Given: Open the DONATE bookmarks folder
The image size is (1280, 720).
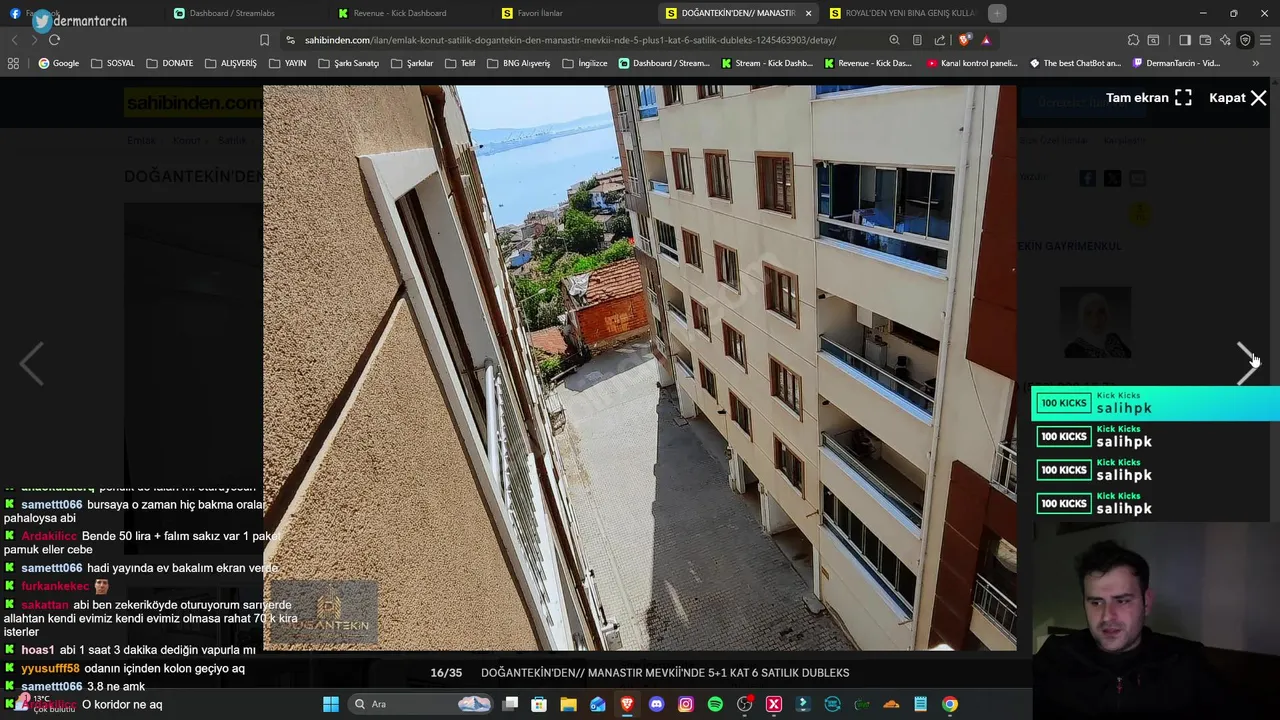Looking at the screenshot, I should (x=169, y=63).
